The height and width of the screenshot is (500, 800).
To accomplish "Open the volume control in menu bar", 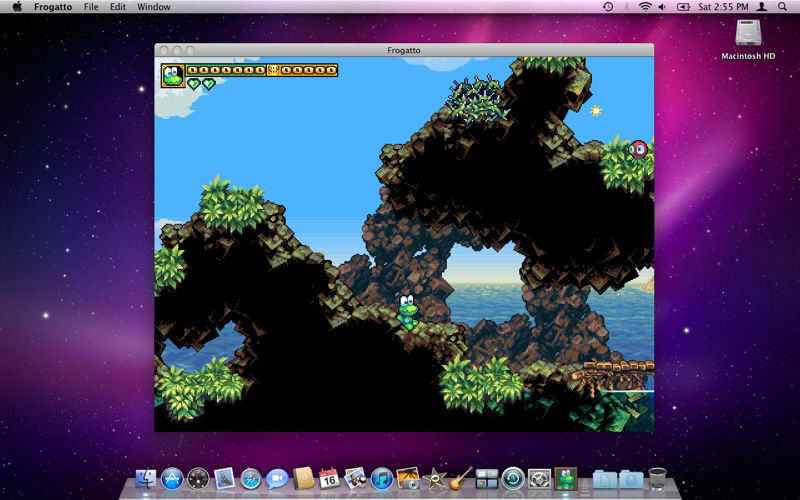I will coord(662,7).
